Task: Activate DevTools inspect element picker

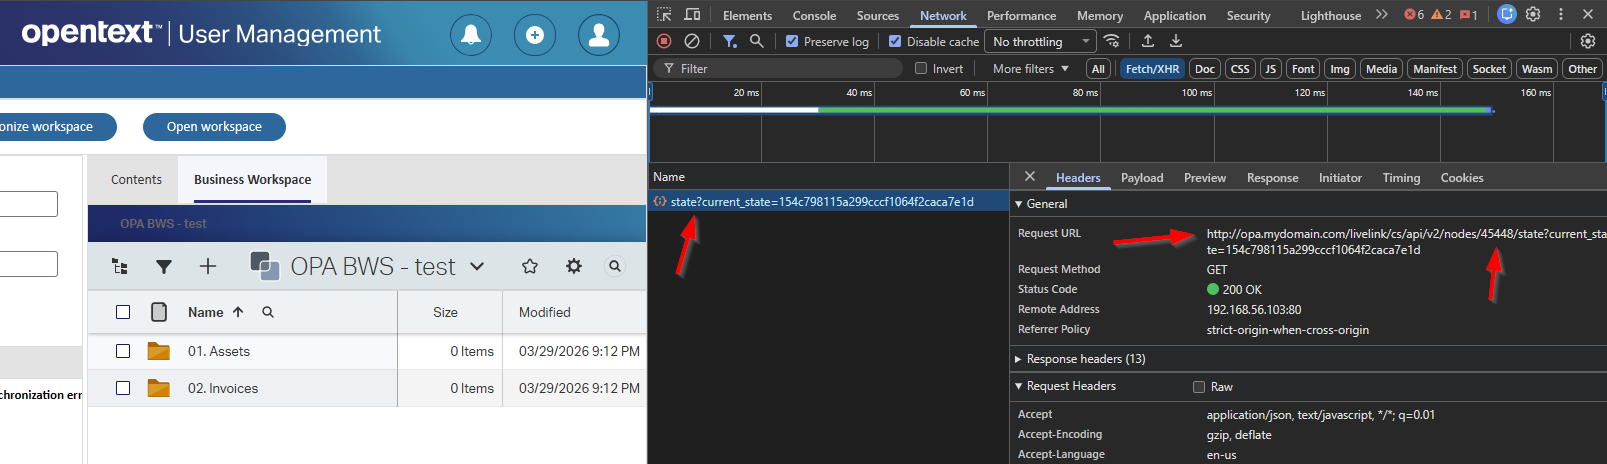Action: pos(664,15)
